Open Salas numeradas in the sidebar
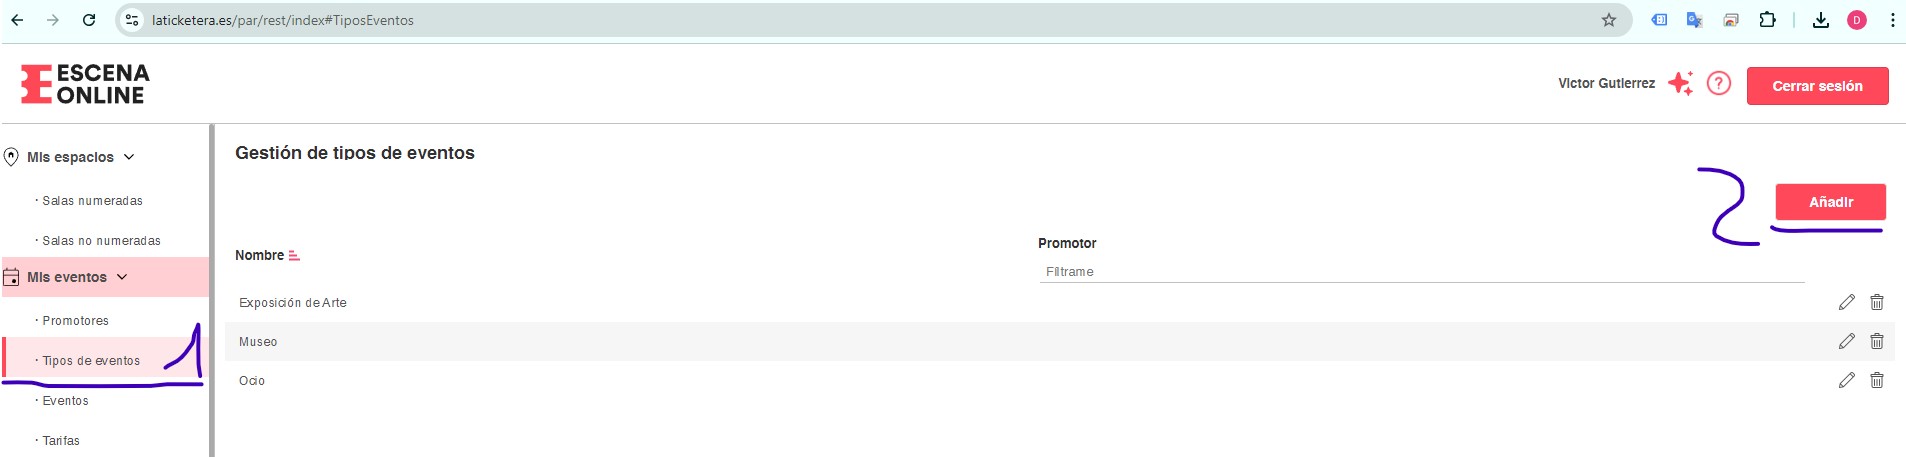The height and width of the screenshot is (457, 1906). click(x=92, y=201)
